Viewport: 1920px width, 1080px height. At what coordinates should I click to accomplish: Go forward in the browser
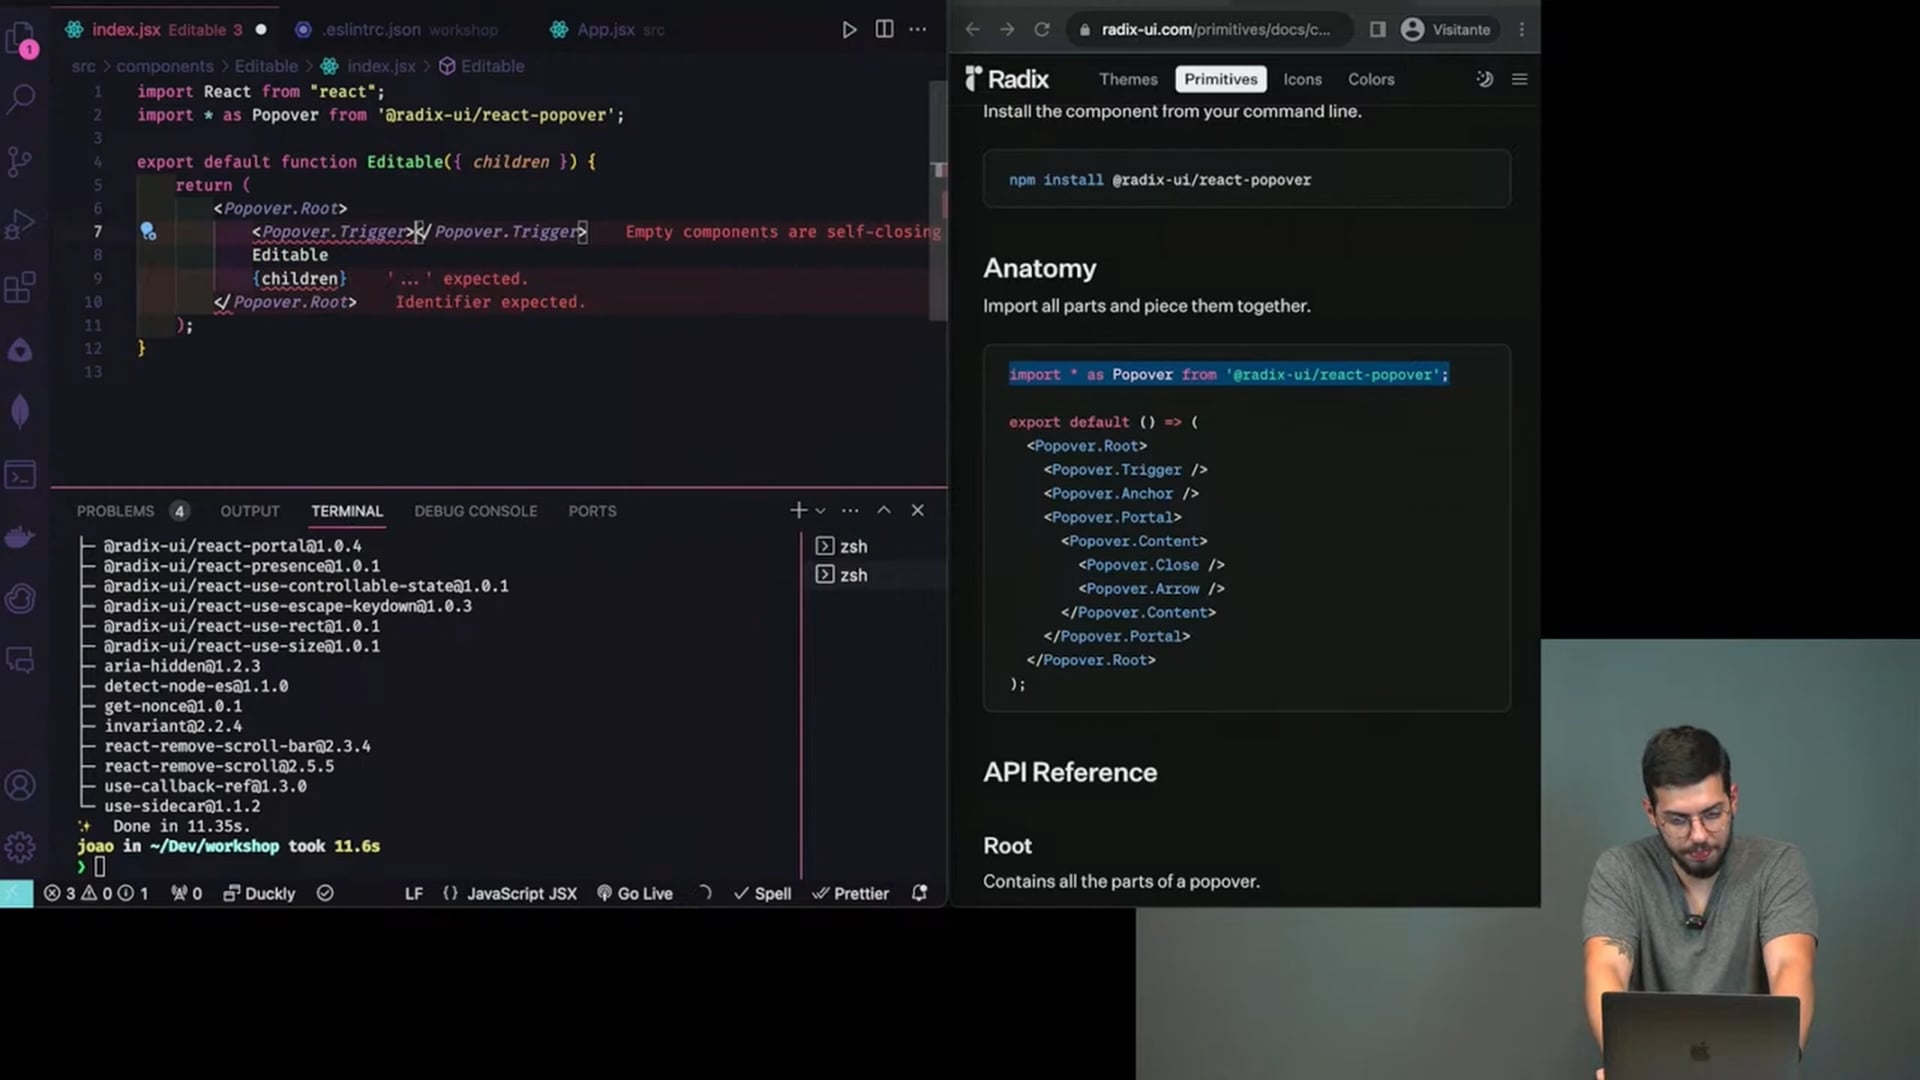tap(1007, 30)
